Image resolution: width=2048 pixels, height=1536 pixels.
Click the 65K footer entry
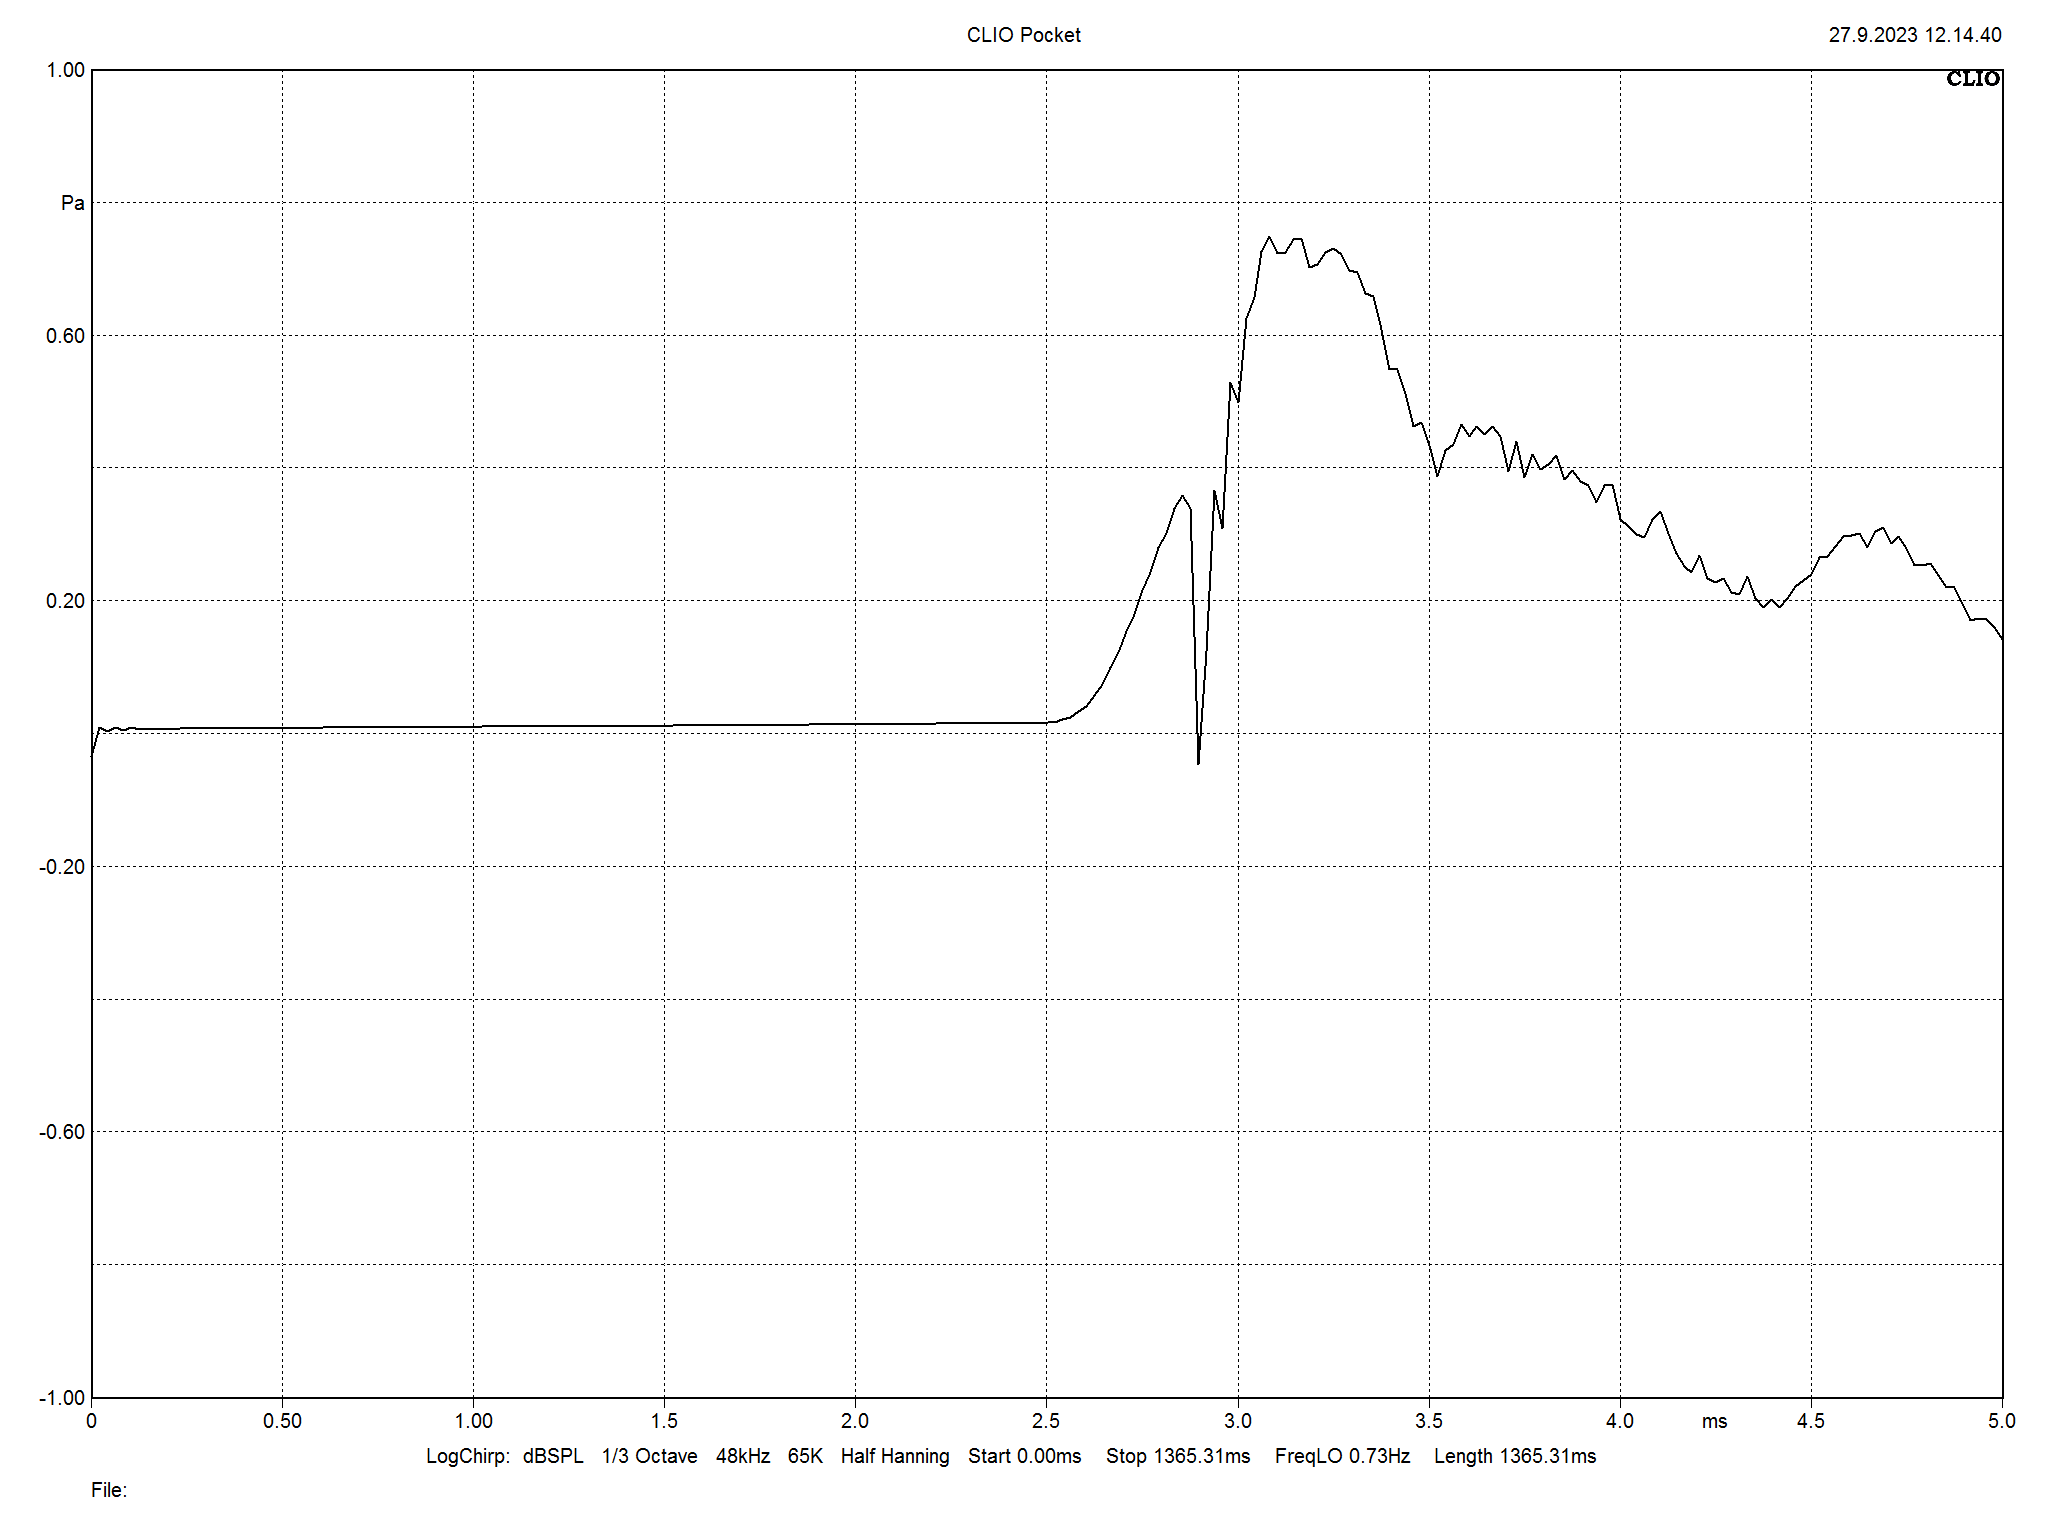[x=805, y=1457]
